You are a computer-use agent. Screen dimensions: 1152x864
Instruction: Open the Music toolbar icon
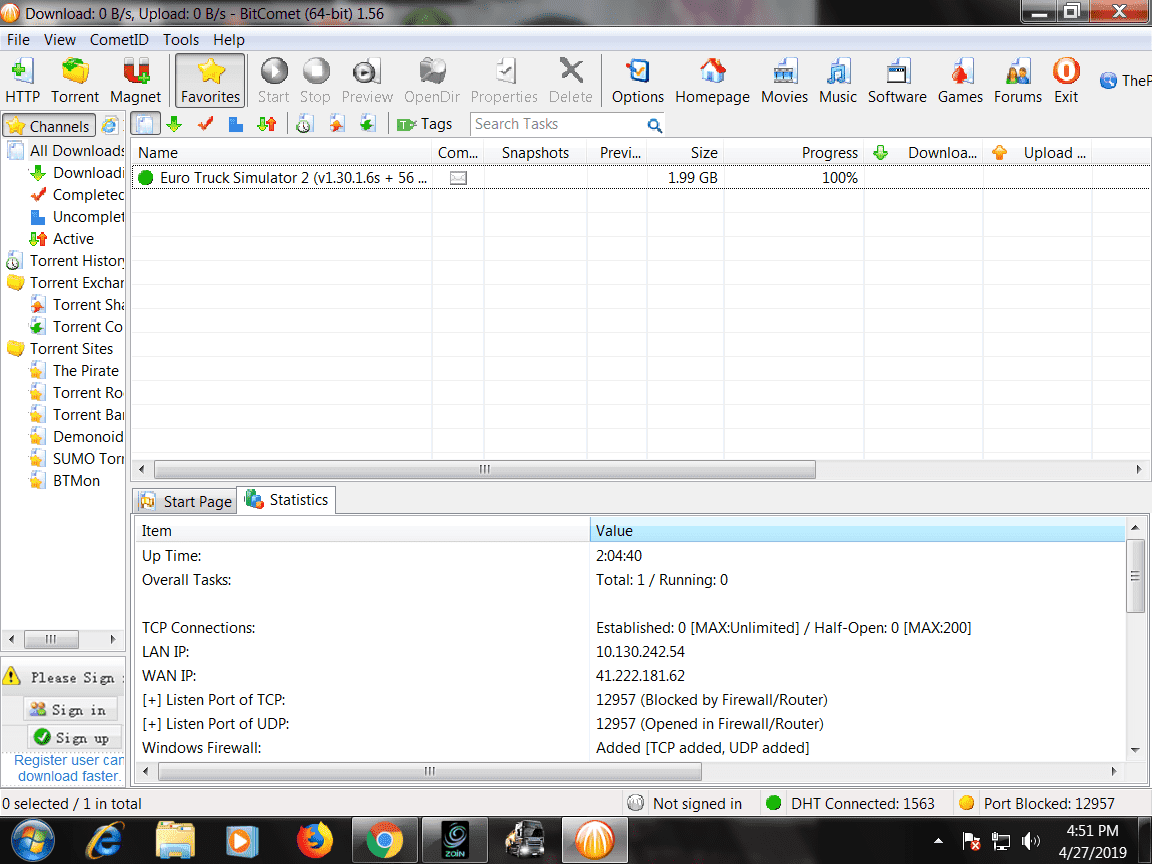click(838, 80)
